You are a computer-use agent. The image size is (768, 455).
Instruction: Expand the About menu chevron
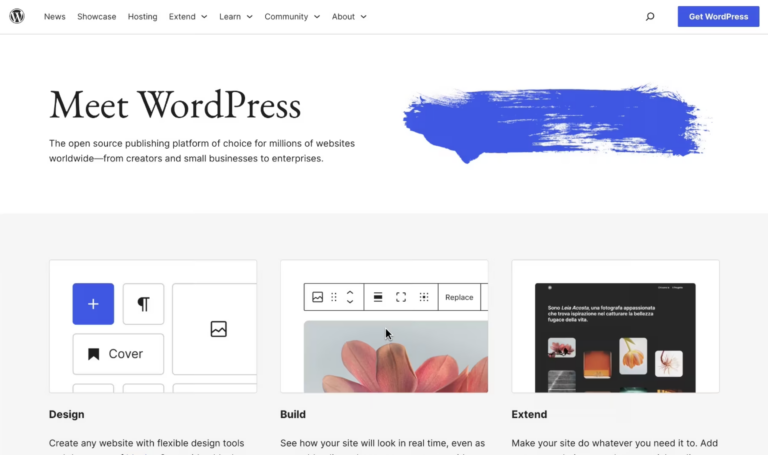[x=363, y=17]
